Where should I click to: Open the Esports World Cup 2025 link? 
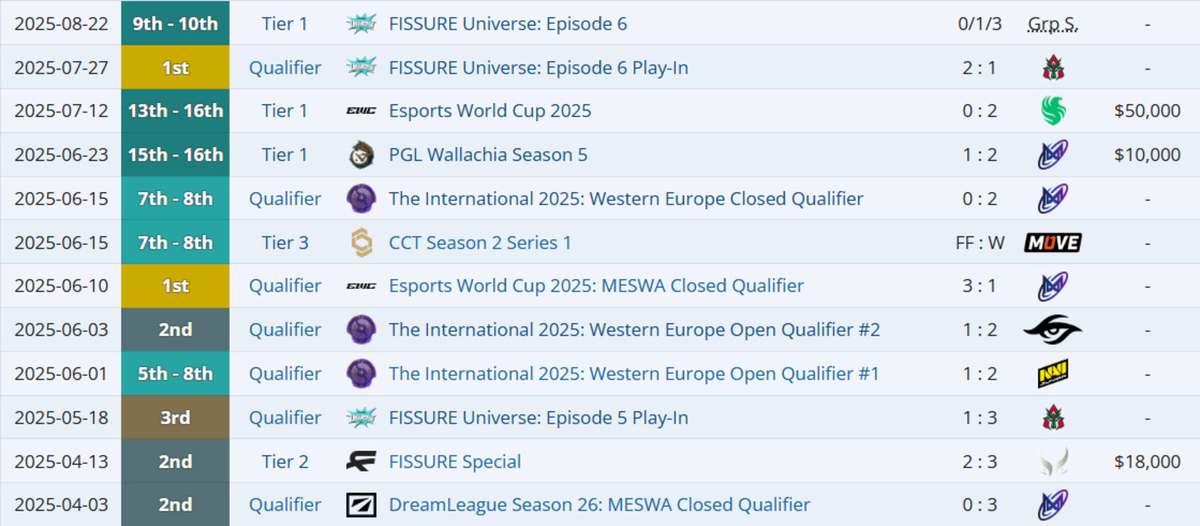(x=490, y=111)
